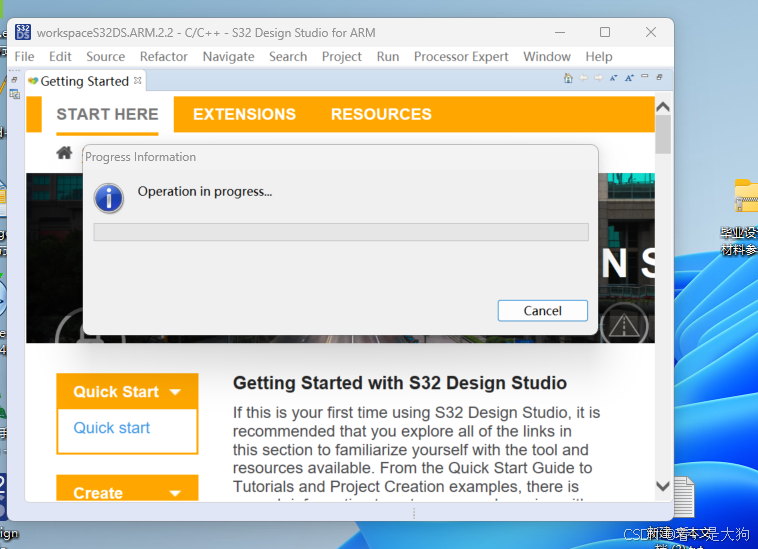Image resolution: width=758 pixels, height=549 pixels.
Task: Open the File menu
Action: (x=24, y=57)
